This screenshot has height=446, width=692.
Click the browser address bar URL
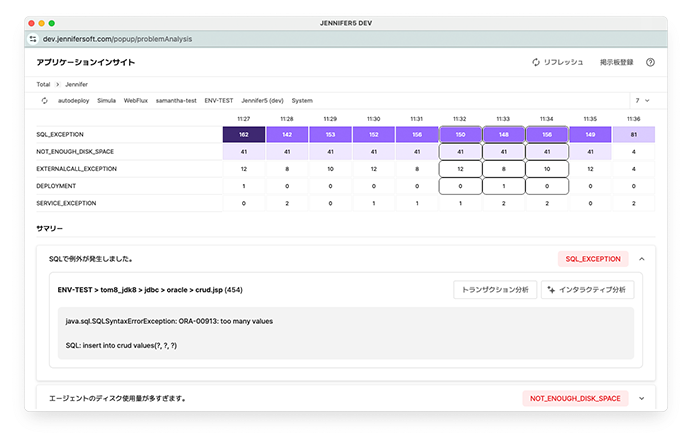118,39
